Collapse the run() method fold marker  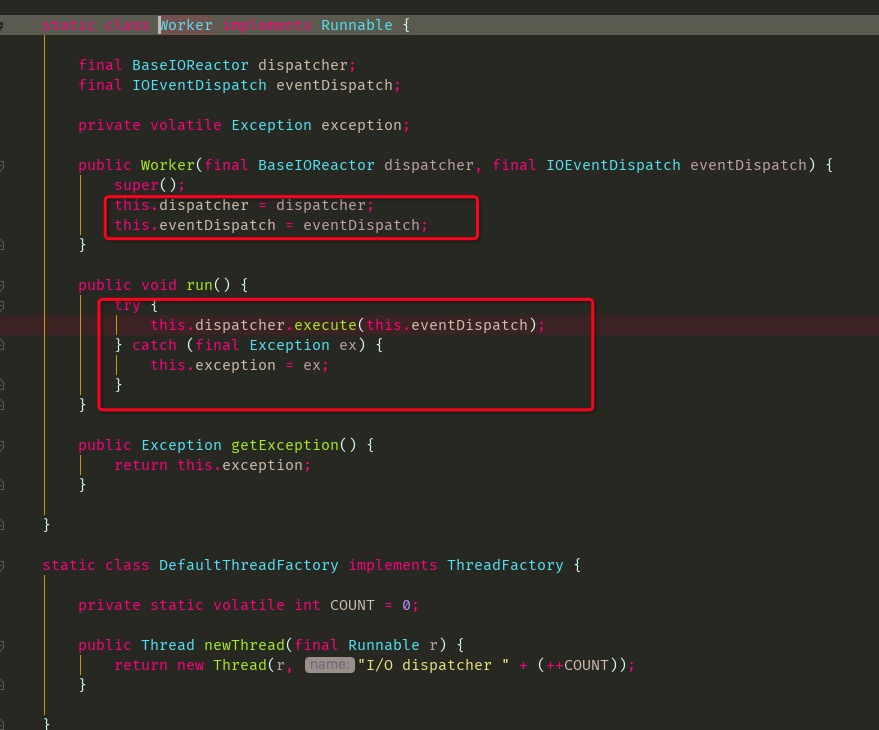2,286
